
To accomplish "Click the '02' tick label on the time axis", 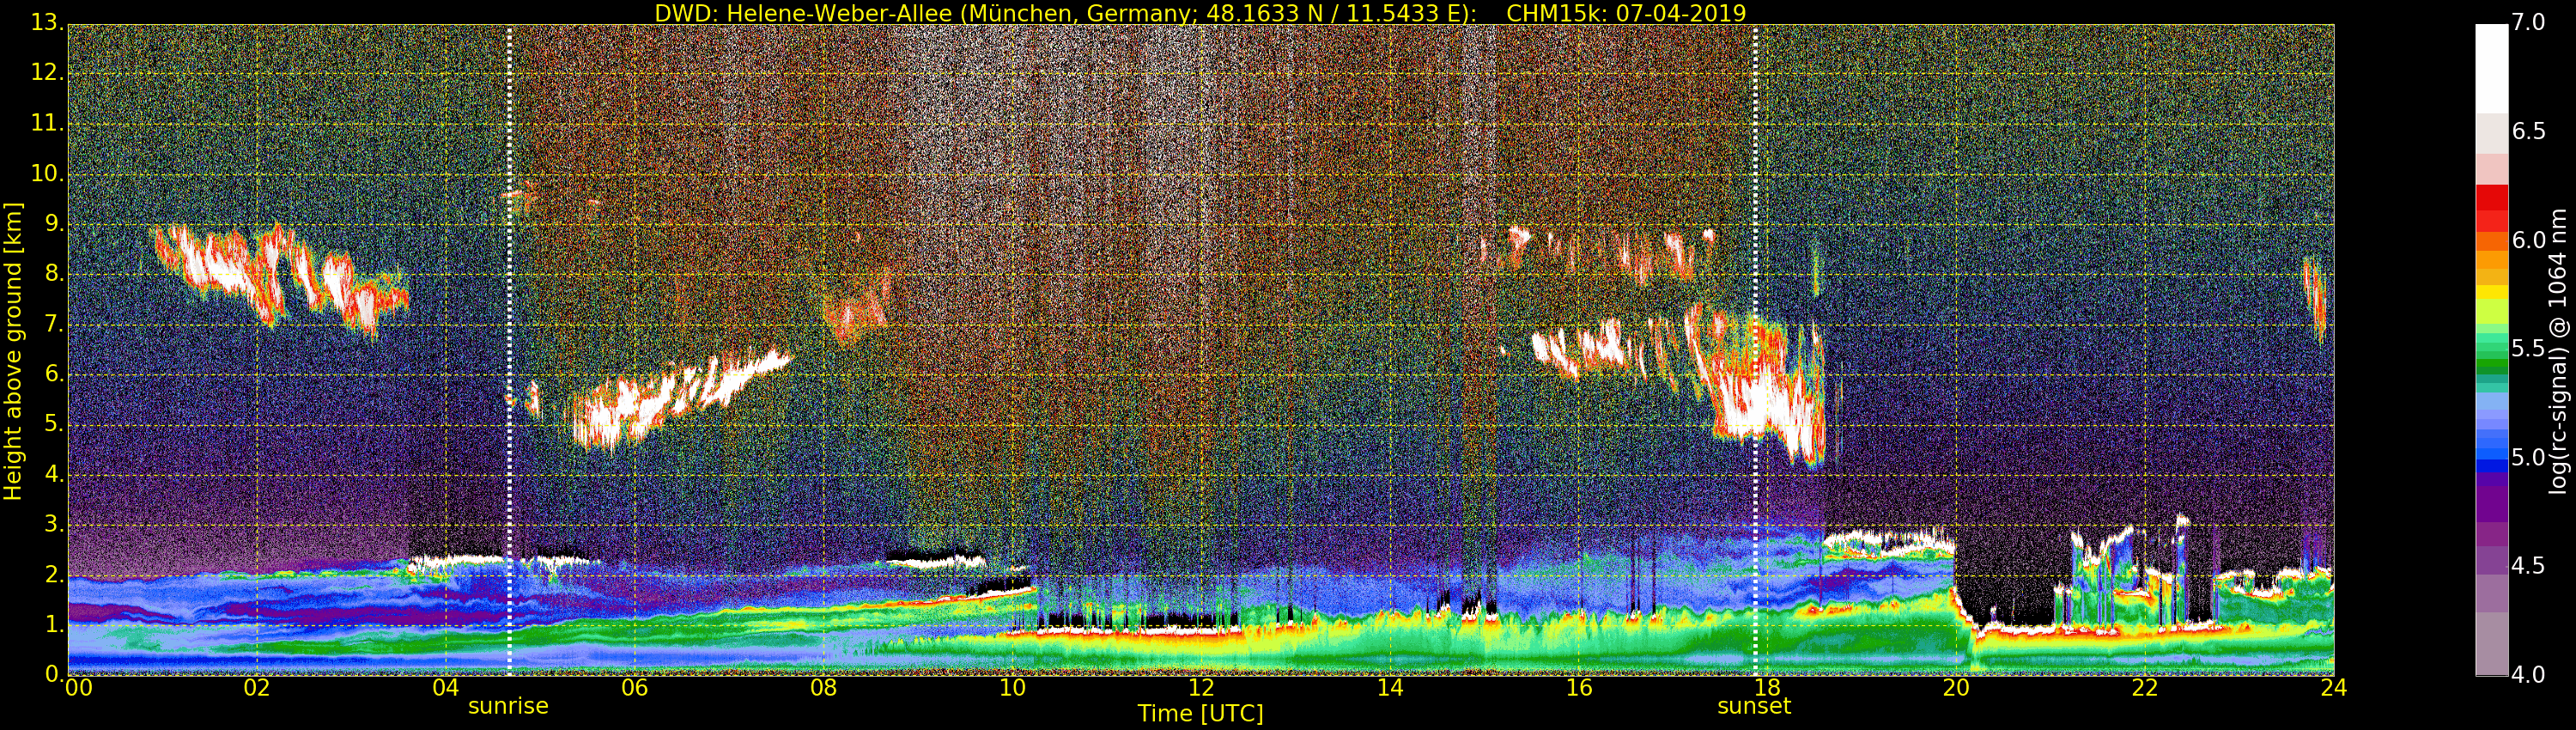I will coord(257,688).
